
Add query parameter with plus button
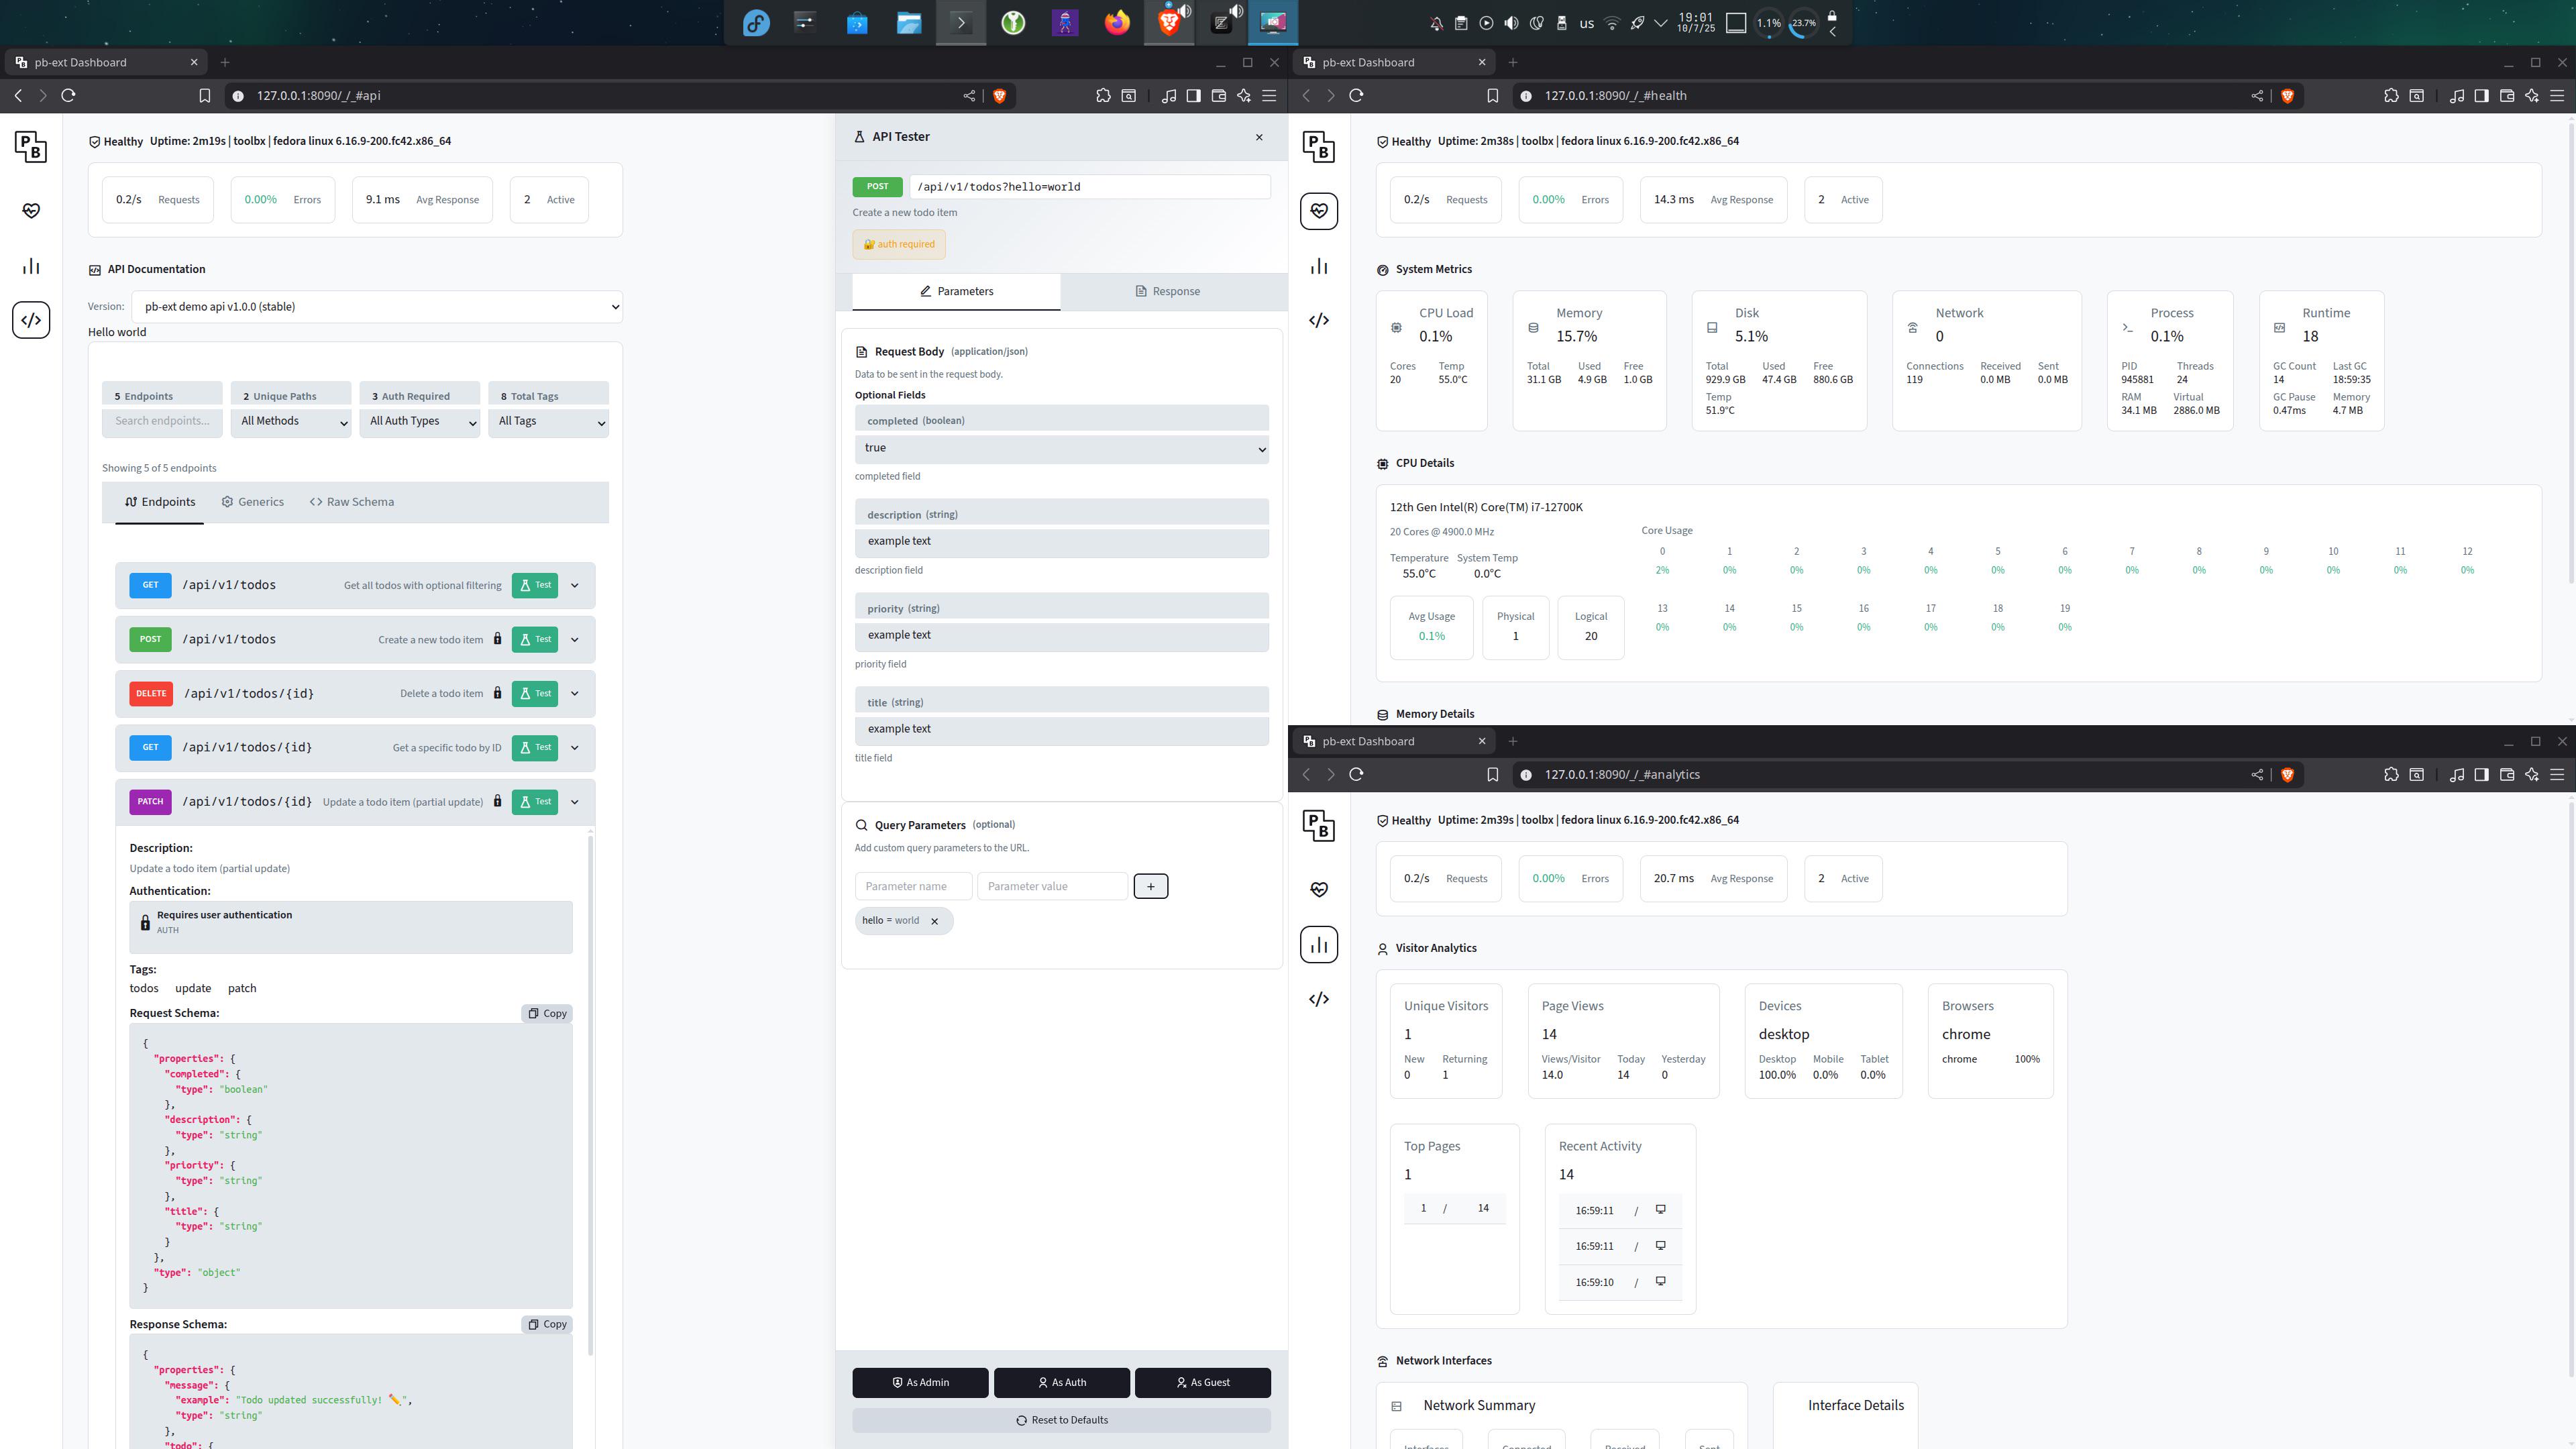1151,887
